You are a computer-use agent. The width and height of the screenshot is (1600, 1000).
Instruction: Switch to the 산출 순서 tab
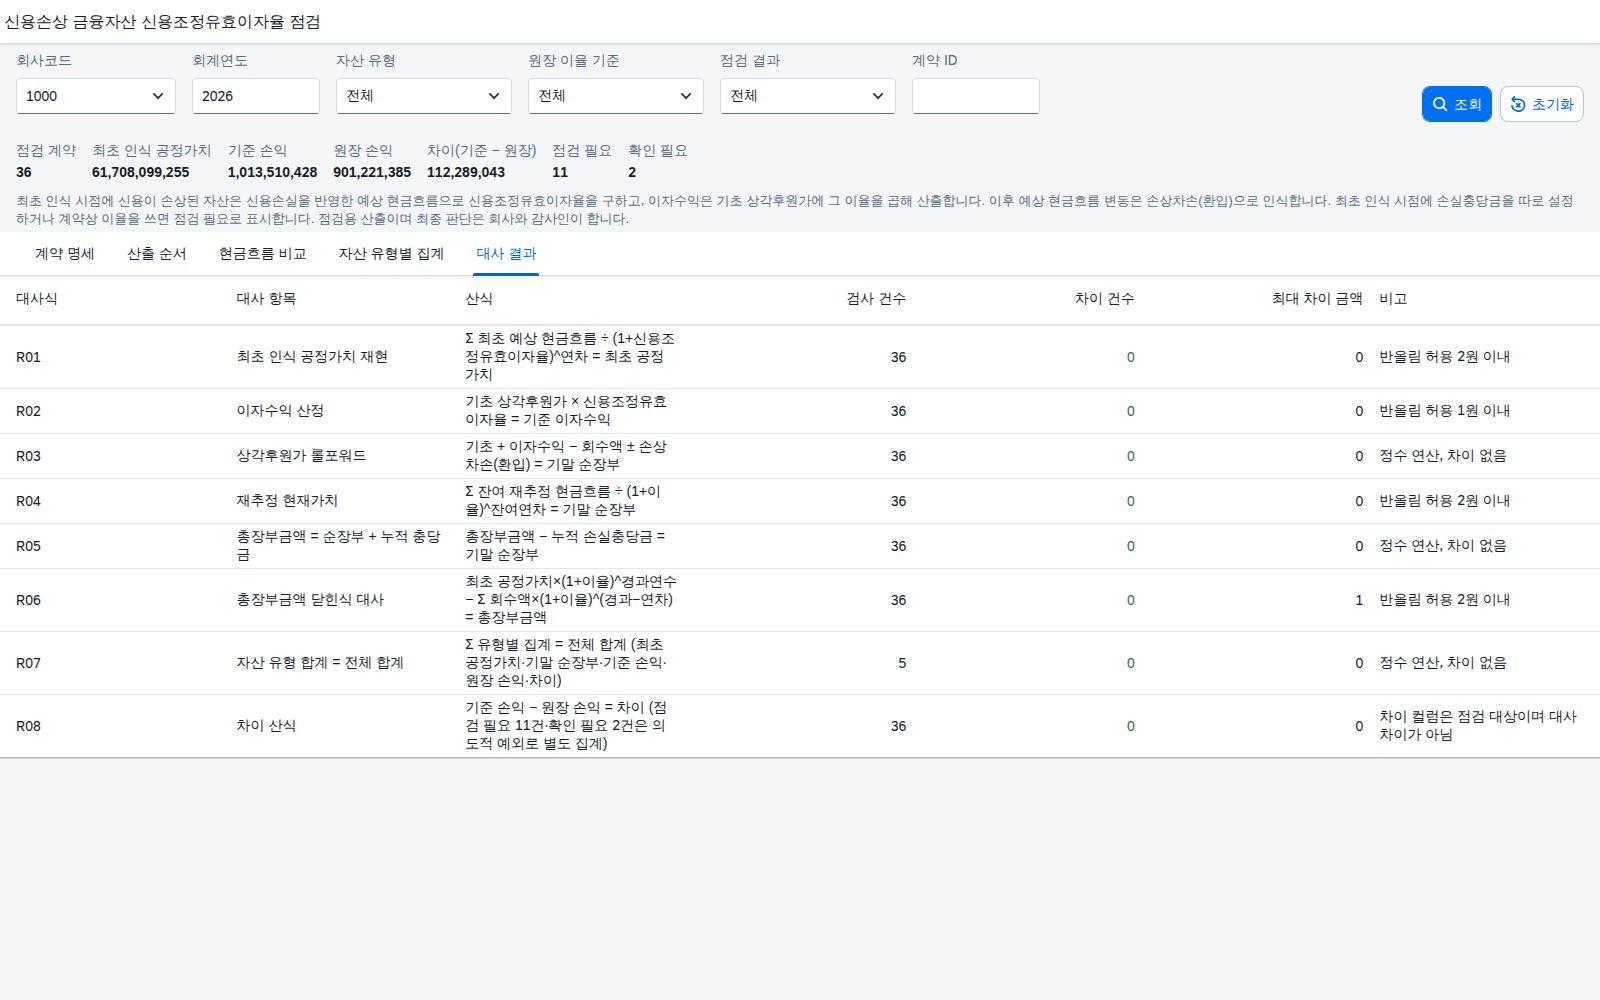[x=157, y=254]
